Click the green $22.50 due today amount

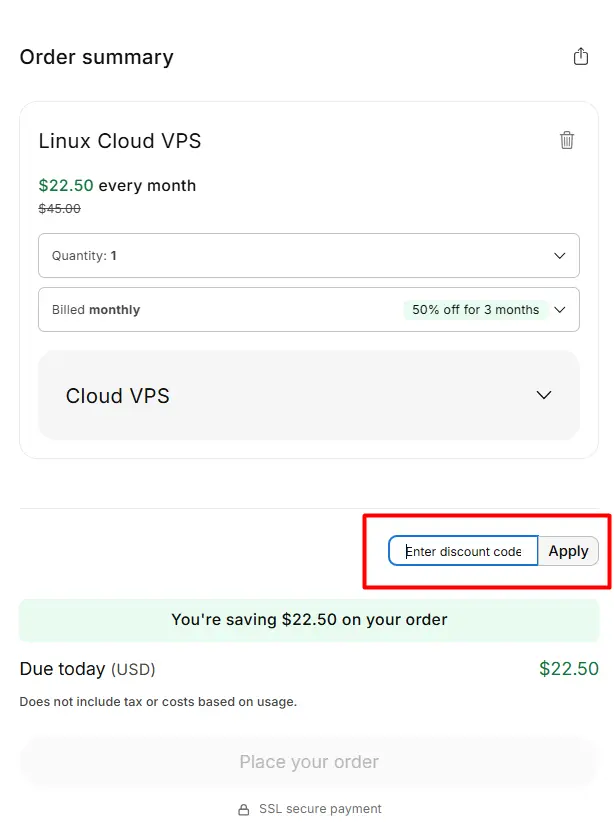[568, 669]
